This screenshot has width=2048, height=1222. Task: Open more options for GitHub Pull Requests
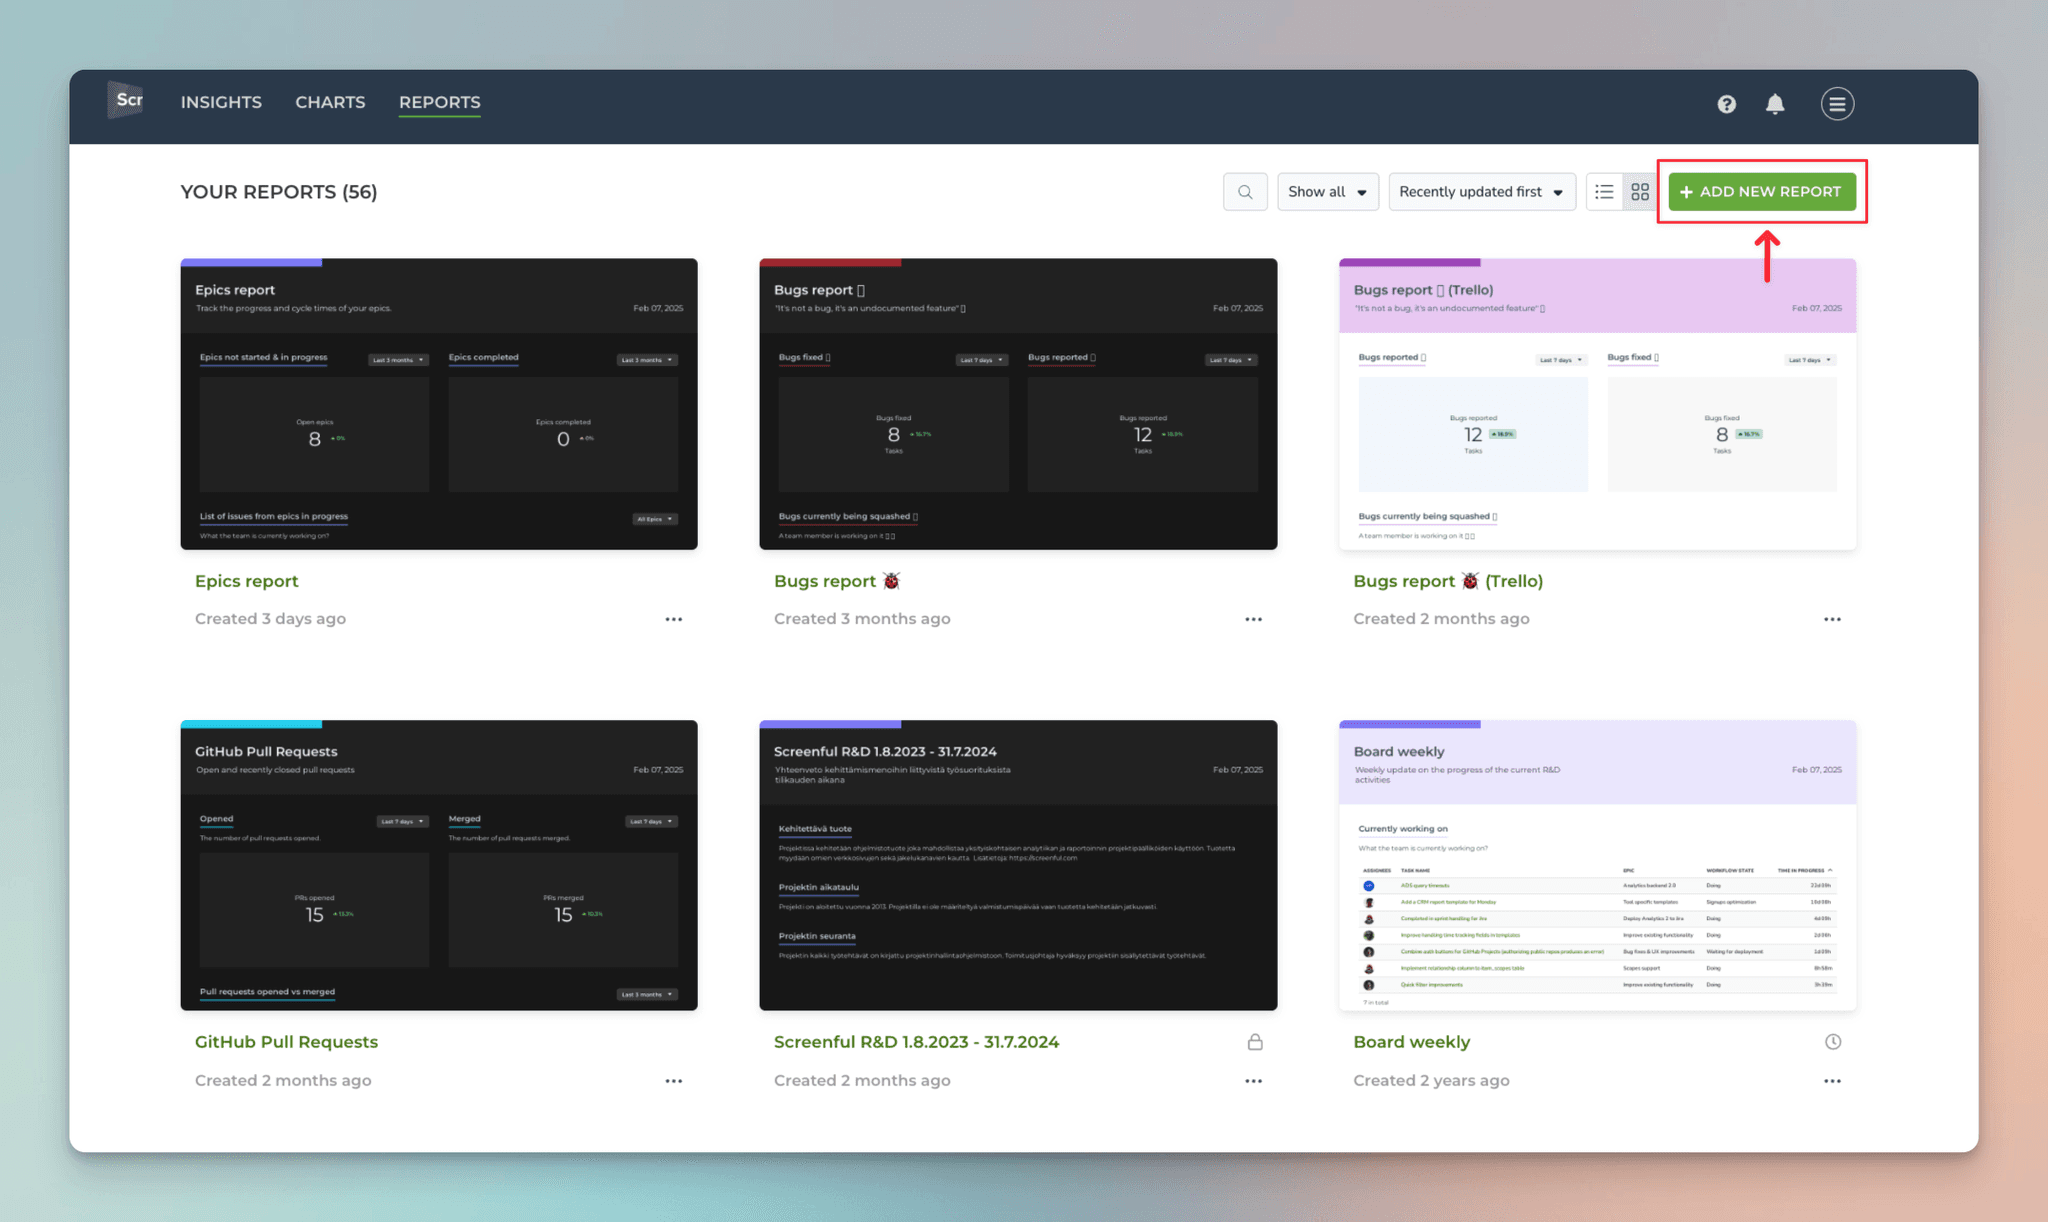click(674, 1080)
